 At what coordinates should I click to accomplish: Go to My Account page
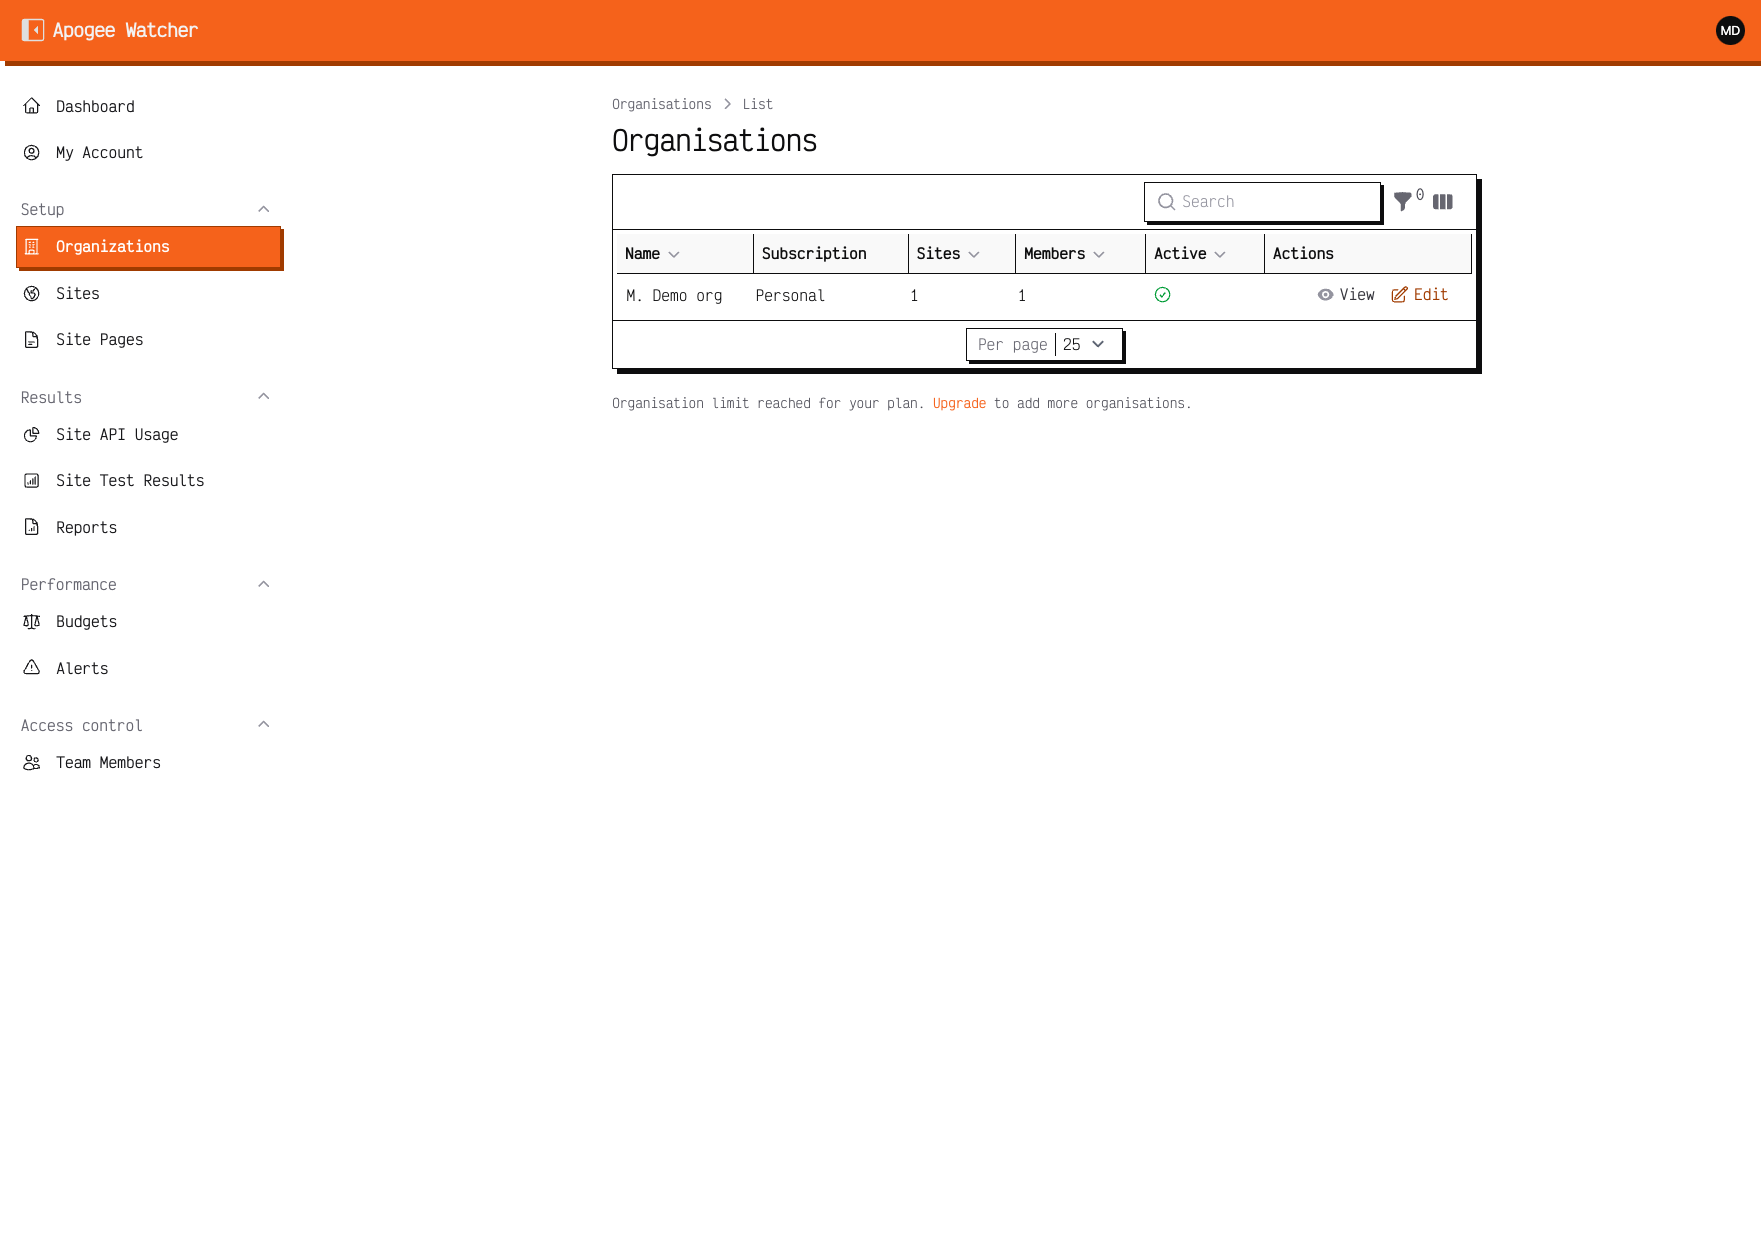coord(149,152)
